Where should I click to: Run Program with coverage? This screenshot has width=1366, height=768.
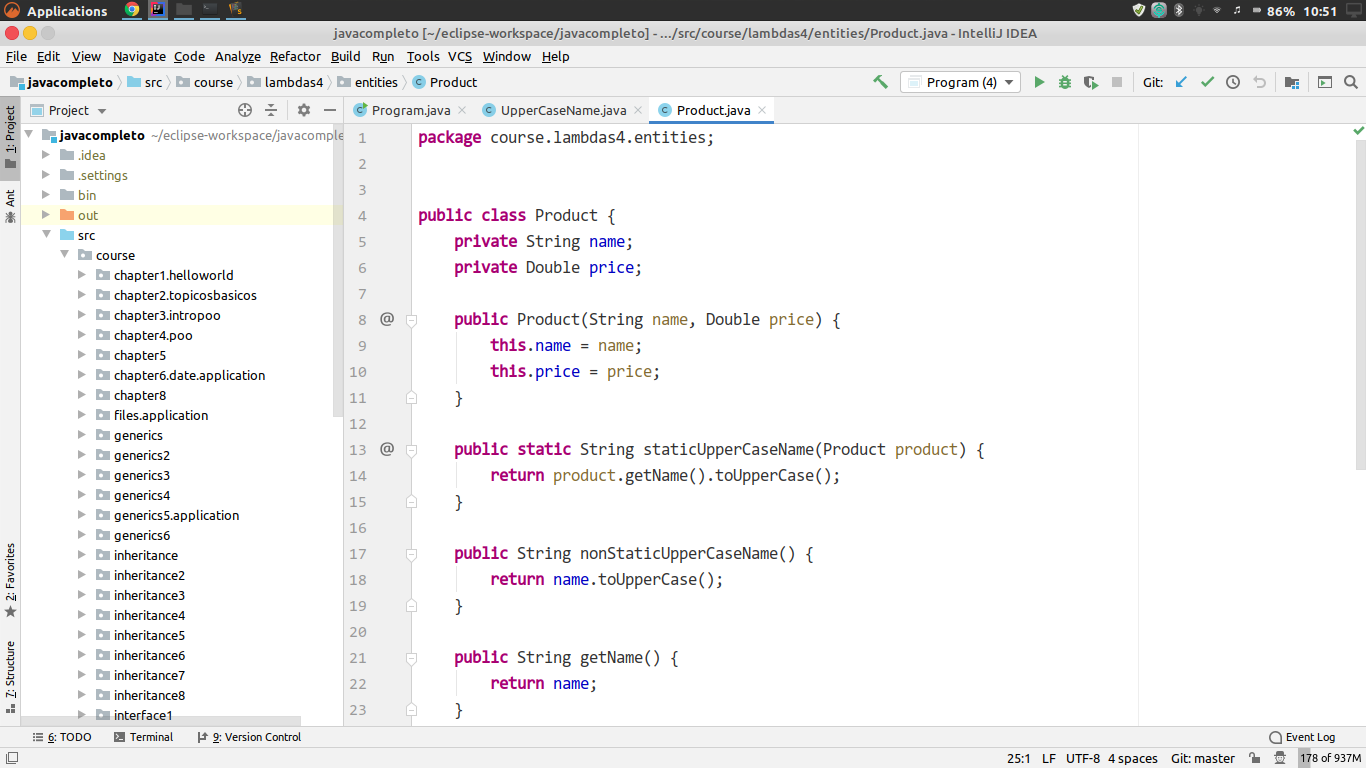(x=1090, y=82)
